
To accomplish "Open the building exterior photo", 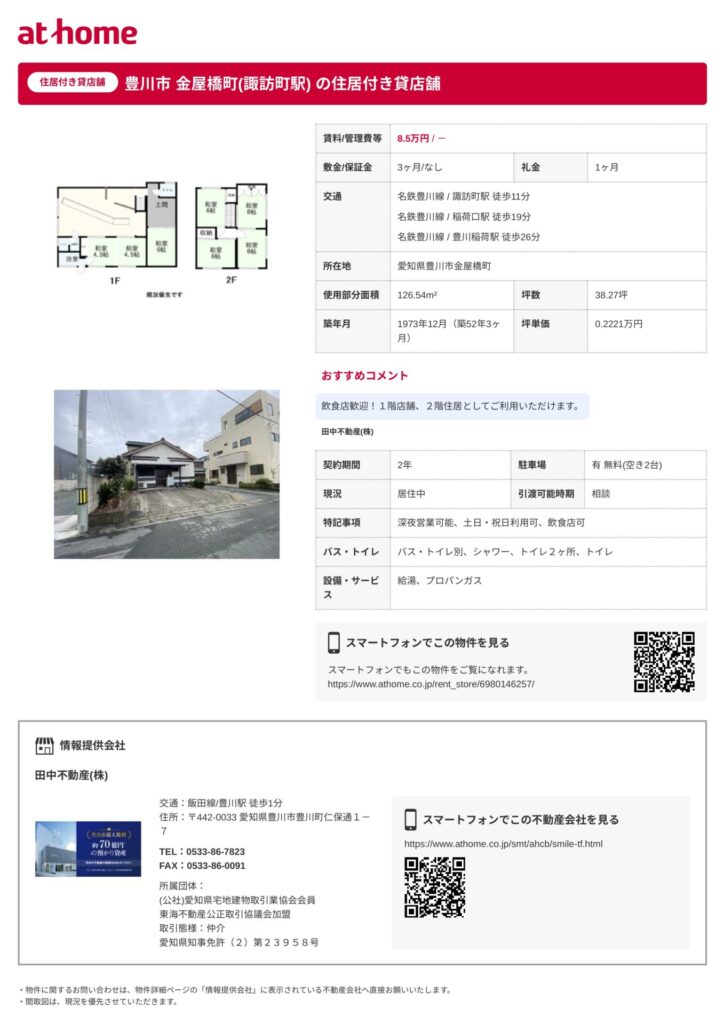I will point(166,474).
